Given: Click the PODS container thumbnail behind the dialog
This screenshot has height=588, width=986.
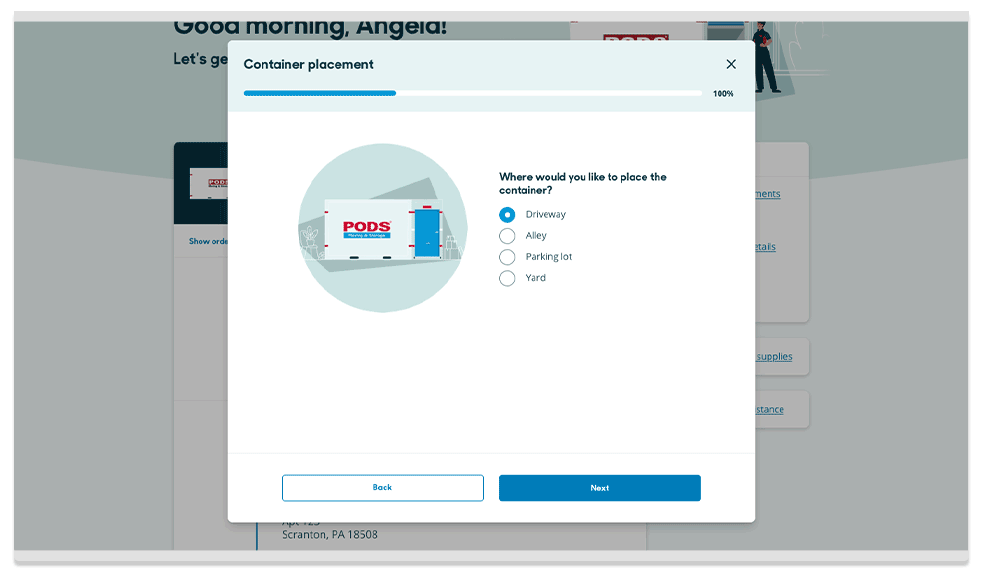Looking at the screenshot, I should pos(209,183).
